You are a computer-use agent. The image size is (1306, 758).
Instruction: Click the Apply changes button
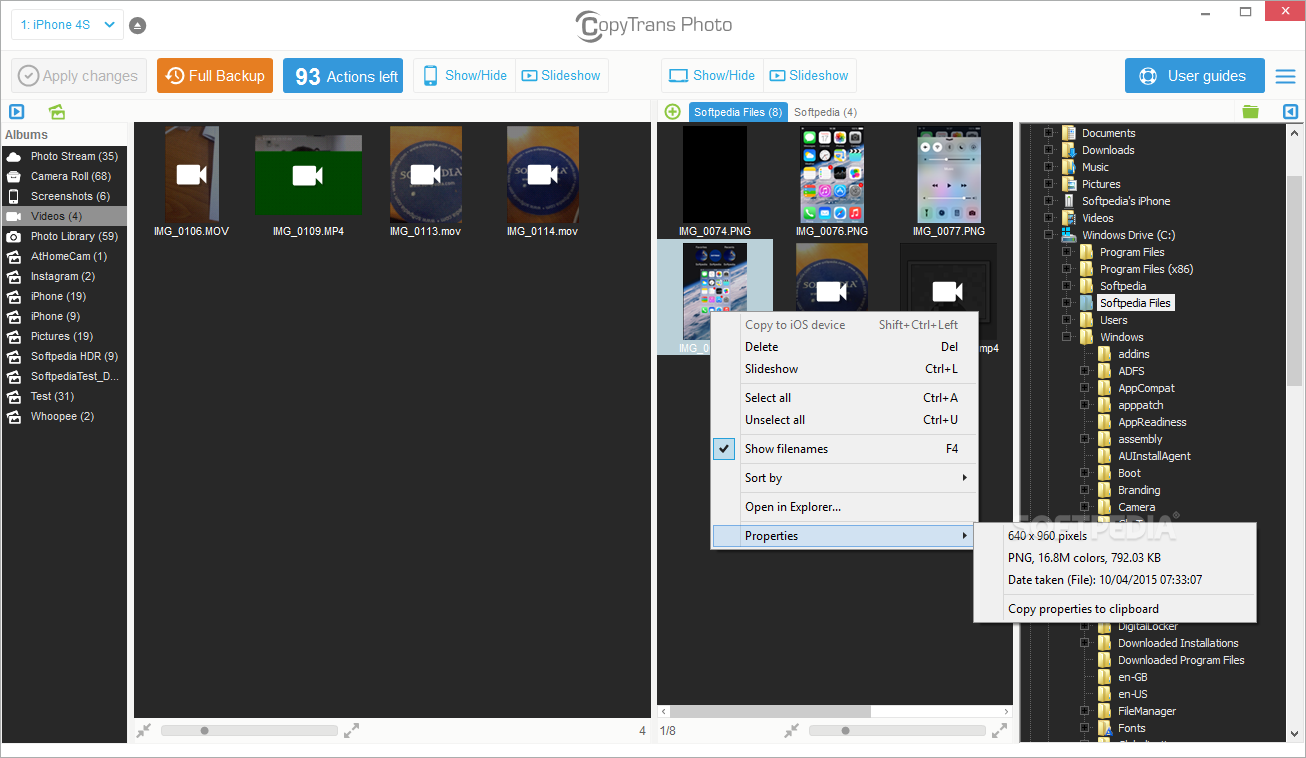[x=79, y=76]
